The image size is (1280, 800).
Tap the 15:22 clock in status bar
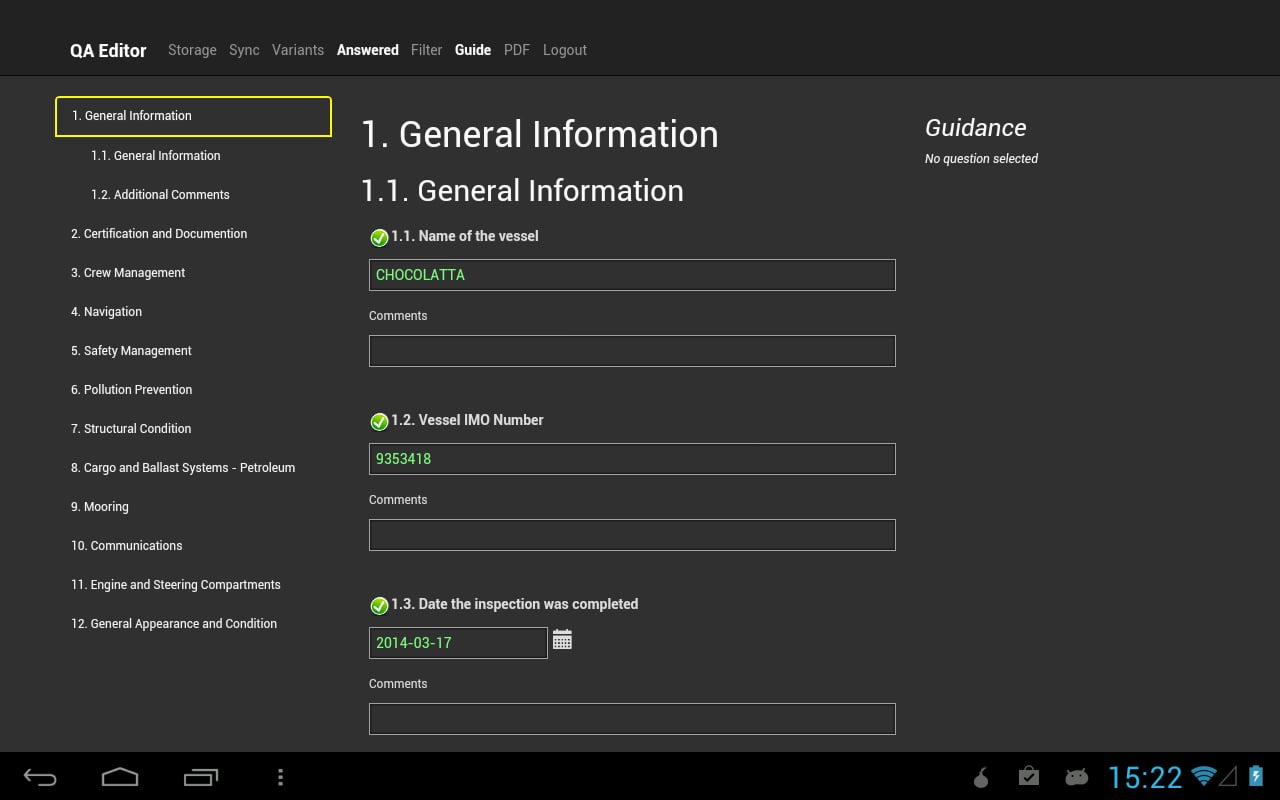[x=1145, y=777]
